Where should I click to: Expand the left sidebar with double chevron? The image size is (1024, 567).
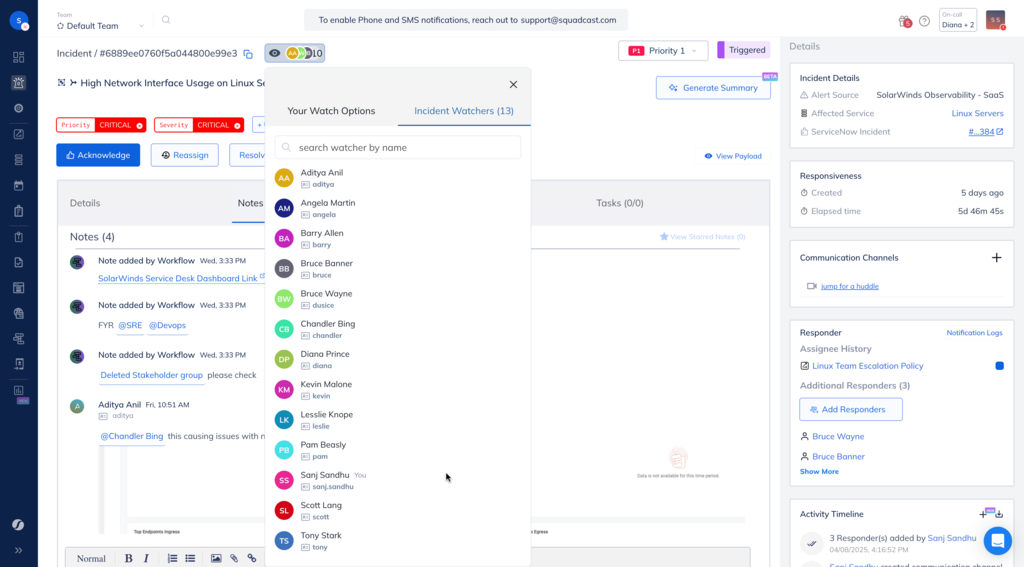pos(18,550)
